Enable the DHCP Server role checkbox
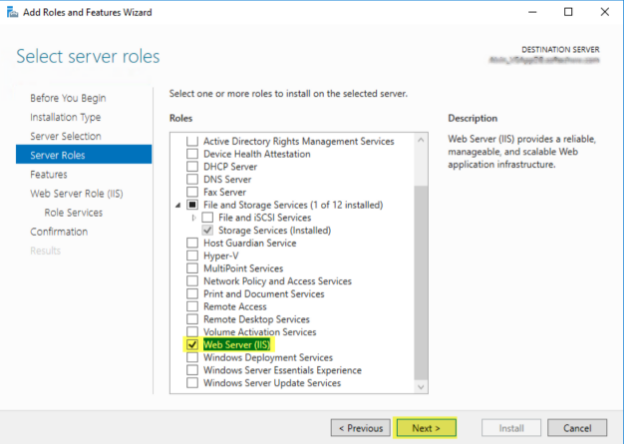 click(x=192, y=167)
